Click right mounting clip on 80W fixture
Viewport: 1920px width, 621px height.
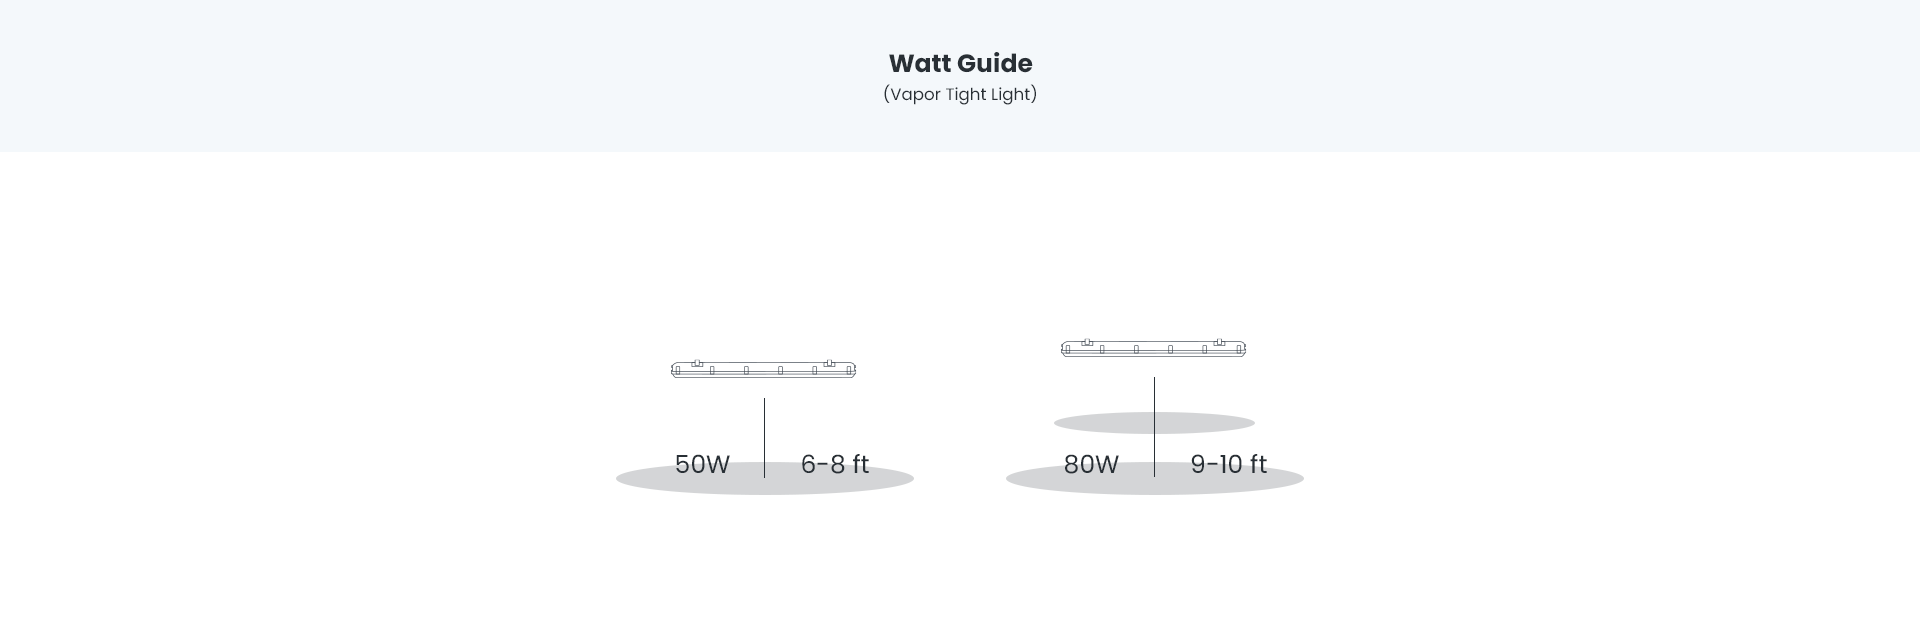tap(1219, 342)
